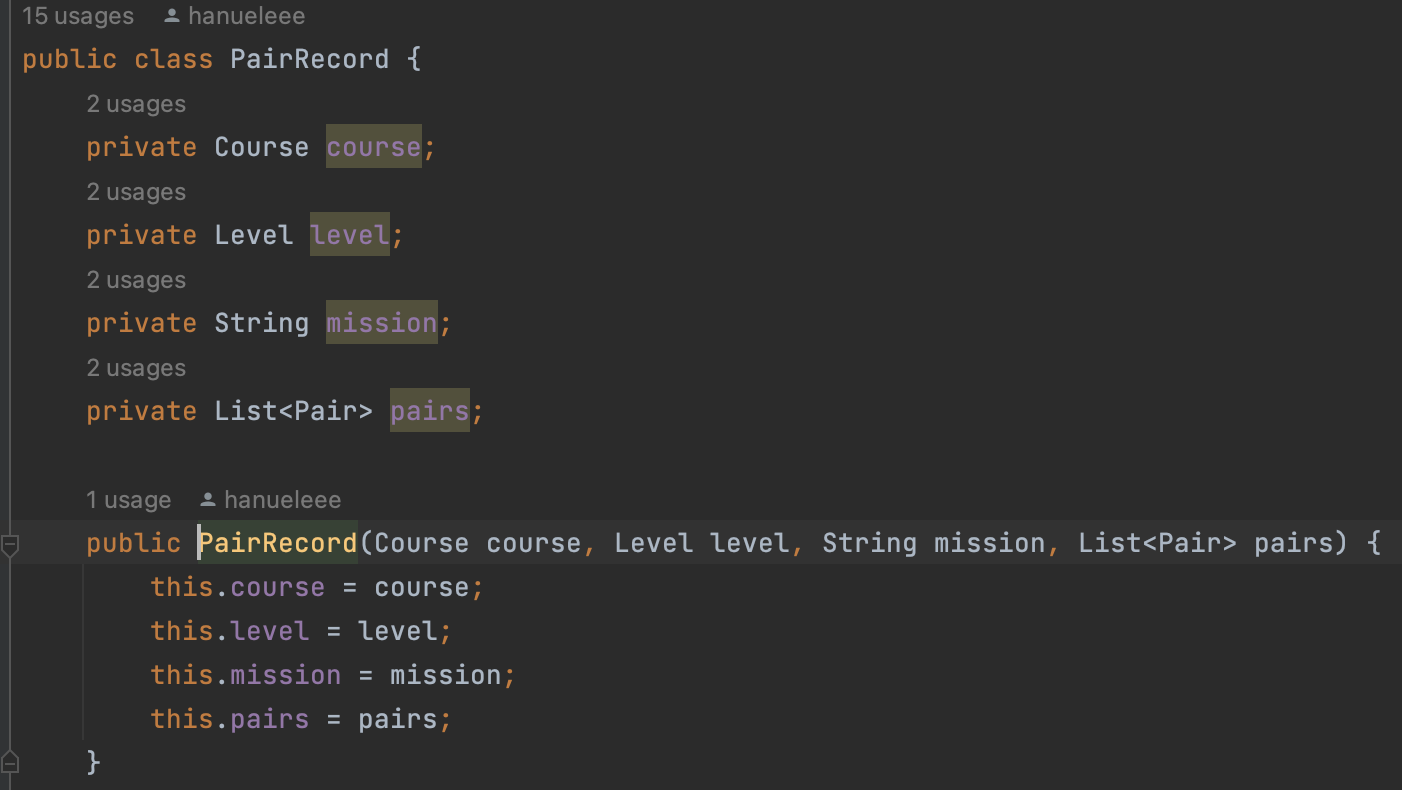Click the fold end marker beside the closing brace
Image resolution: width=1402 pixels, height=790 pixels.
[10, 762]
